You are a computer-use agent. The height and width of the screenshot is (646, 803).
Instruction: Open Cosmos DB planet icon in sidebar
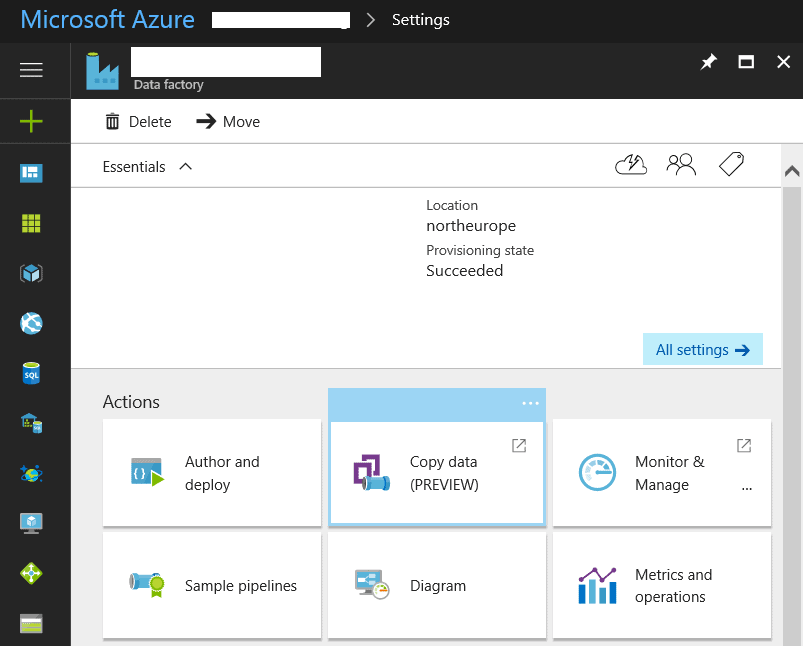pos(31,473)
